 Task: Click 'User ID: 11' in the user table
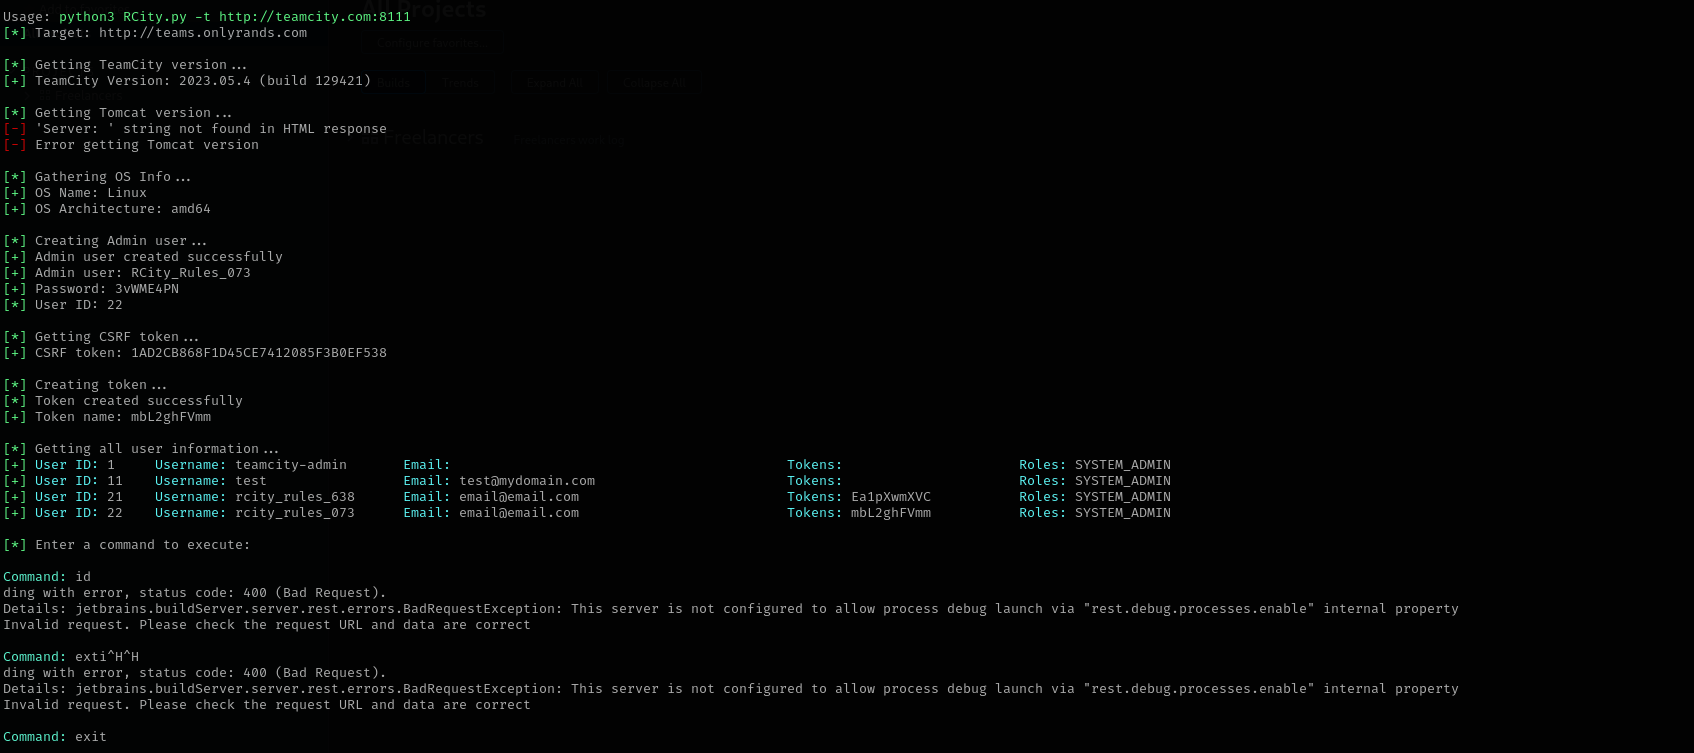point(79,481)
